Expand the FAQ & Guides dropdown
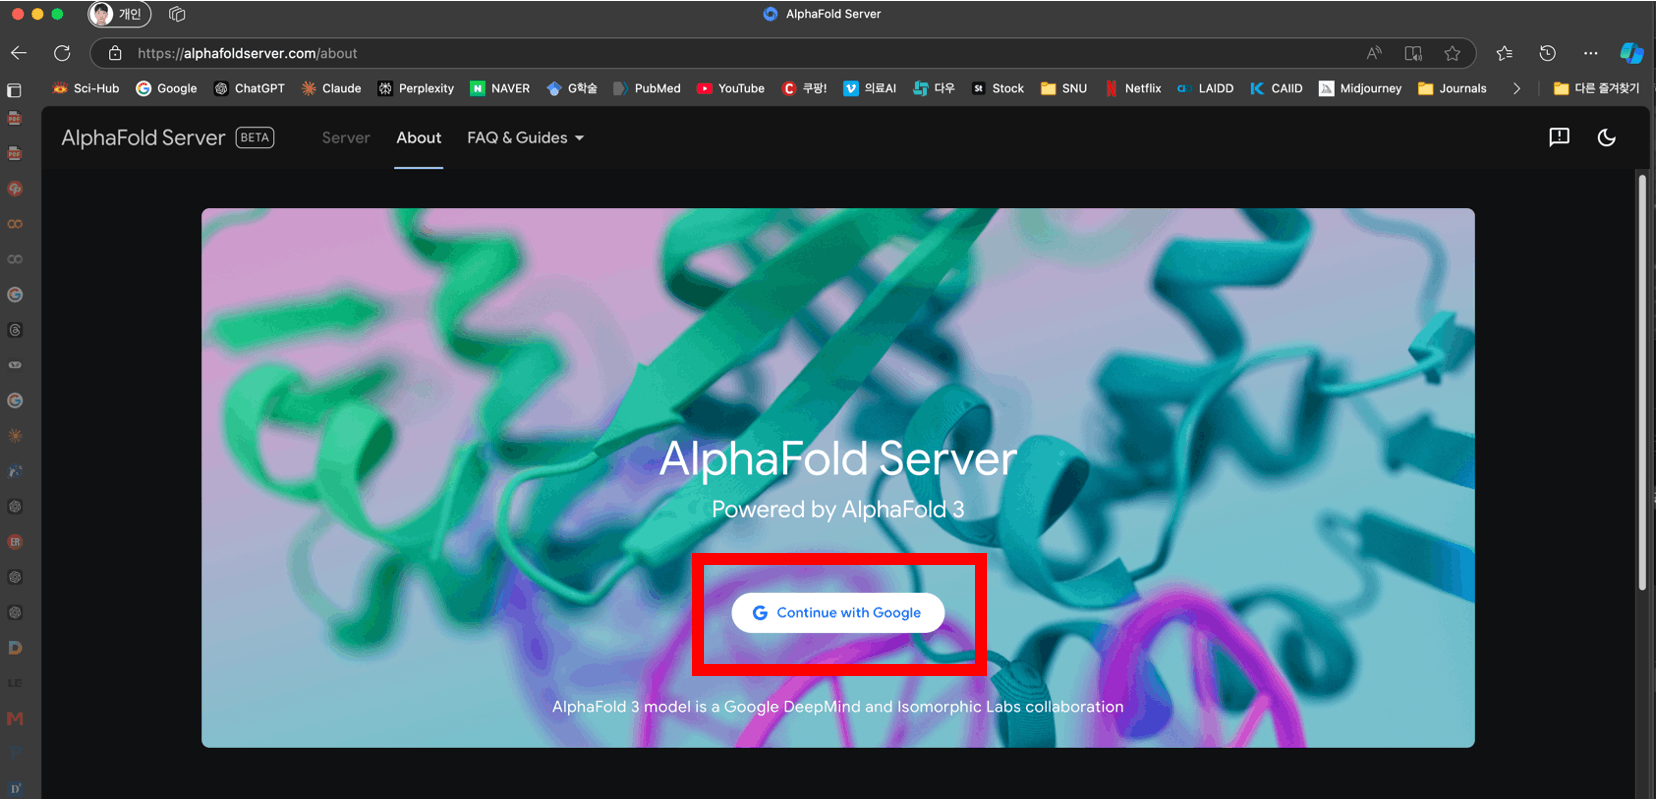1656x800 pixels. pyautogui.click(x=525, y=138)
